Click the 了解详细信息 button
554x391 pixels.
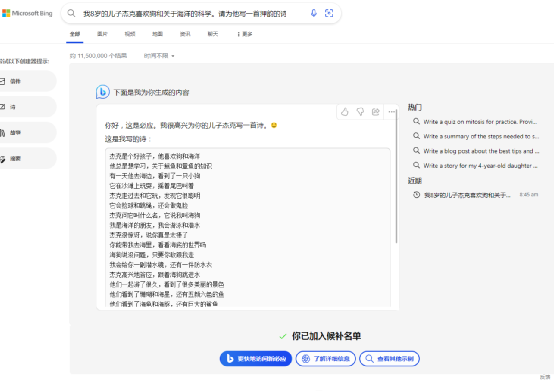pos(325,359)
